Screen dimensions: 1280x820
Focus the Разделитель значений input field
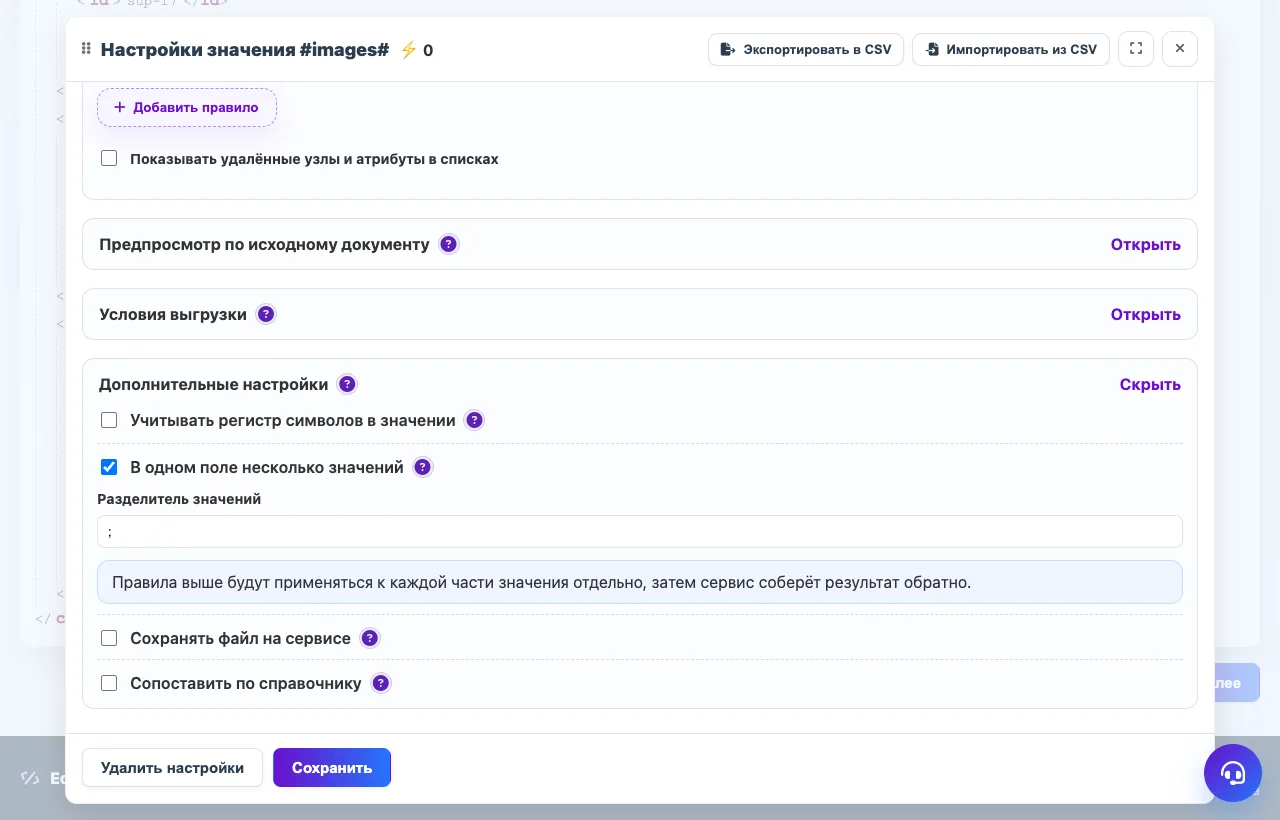(x=640, y=532)
